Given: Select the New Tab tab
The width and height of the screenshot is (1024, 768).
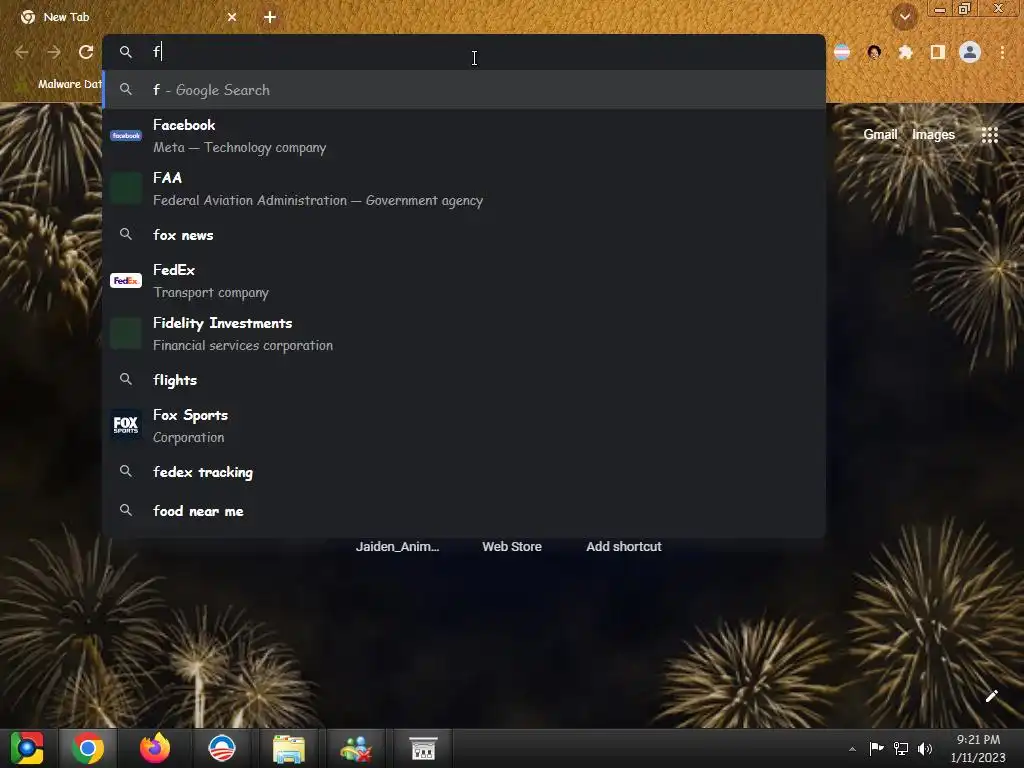Looking at the screenshot, I should coord(128,17).
